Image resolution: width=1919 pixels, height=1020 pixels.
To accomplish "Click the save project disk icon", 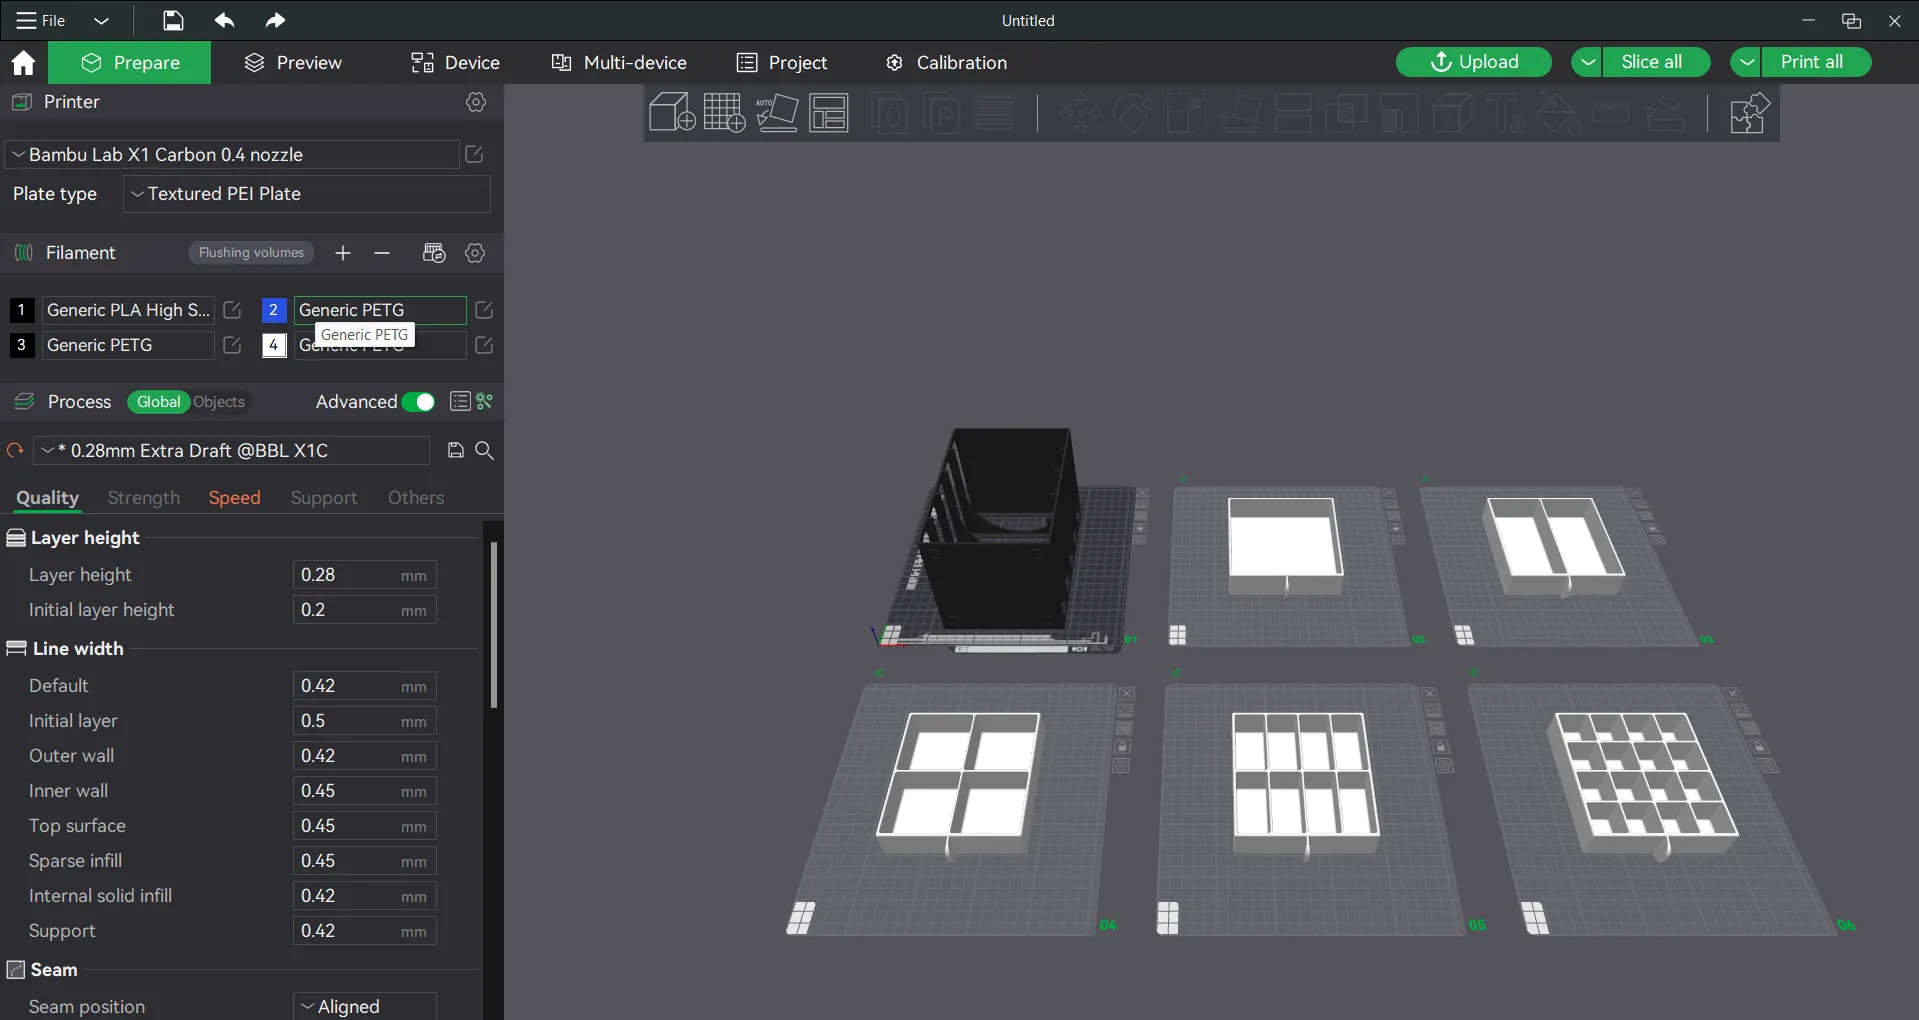I will pyautogui.click(x=173, y=20).
